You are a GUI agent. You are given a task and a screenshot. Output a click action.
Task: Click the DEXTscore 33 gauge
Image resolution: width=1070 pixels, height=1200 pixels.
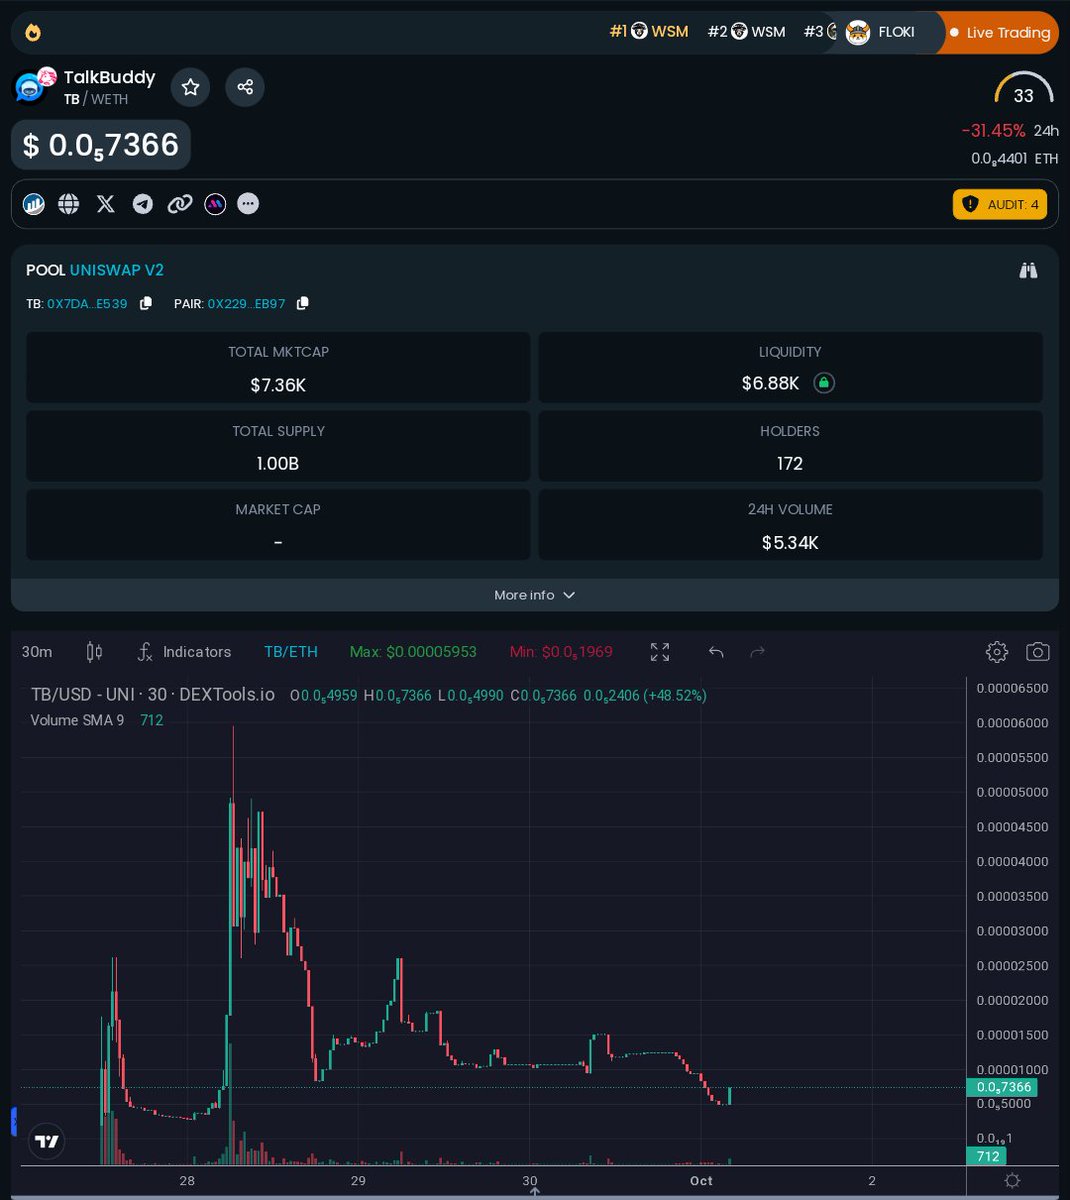coord(1023,89)
